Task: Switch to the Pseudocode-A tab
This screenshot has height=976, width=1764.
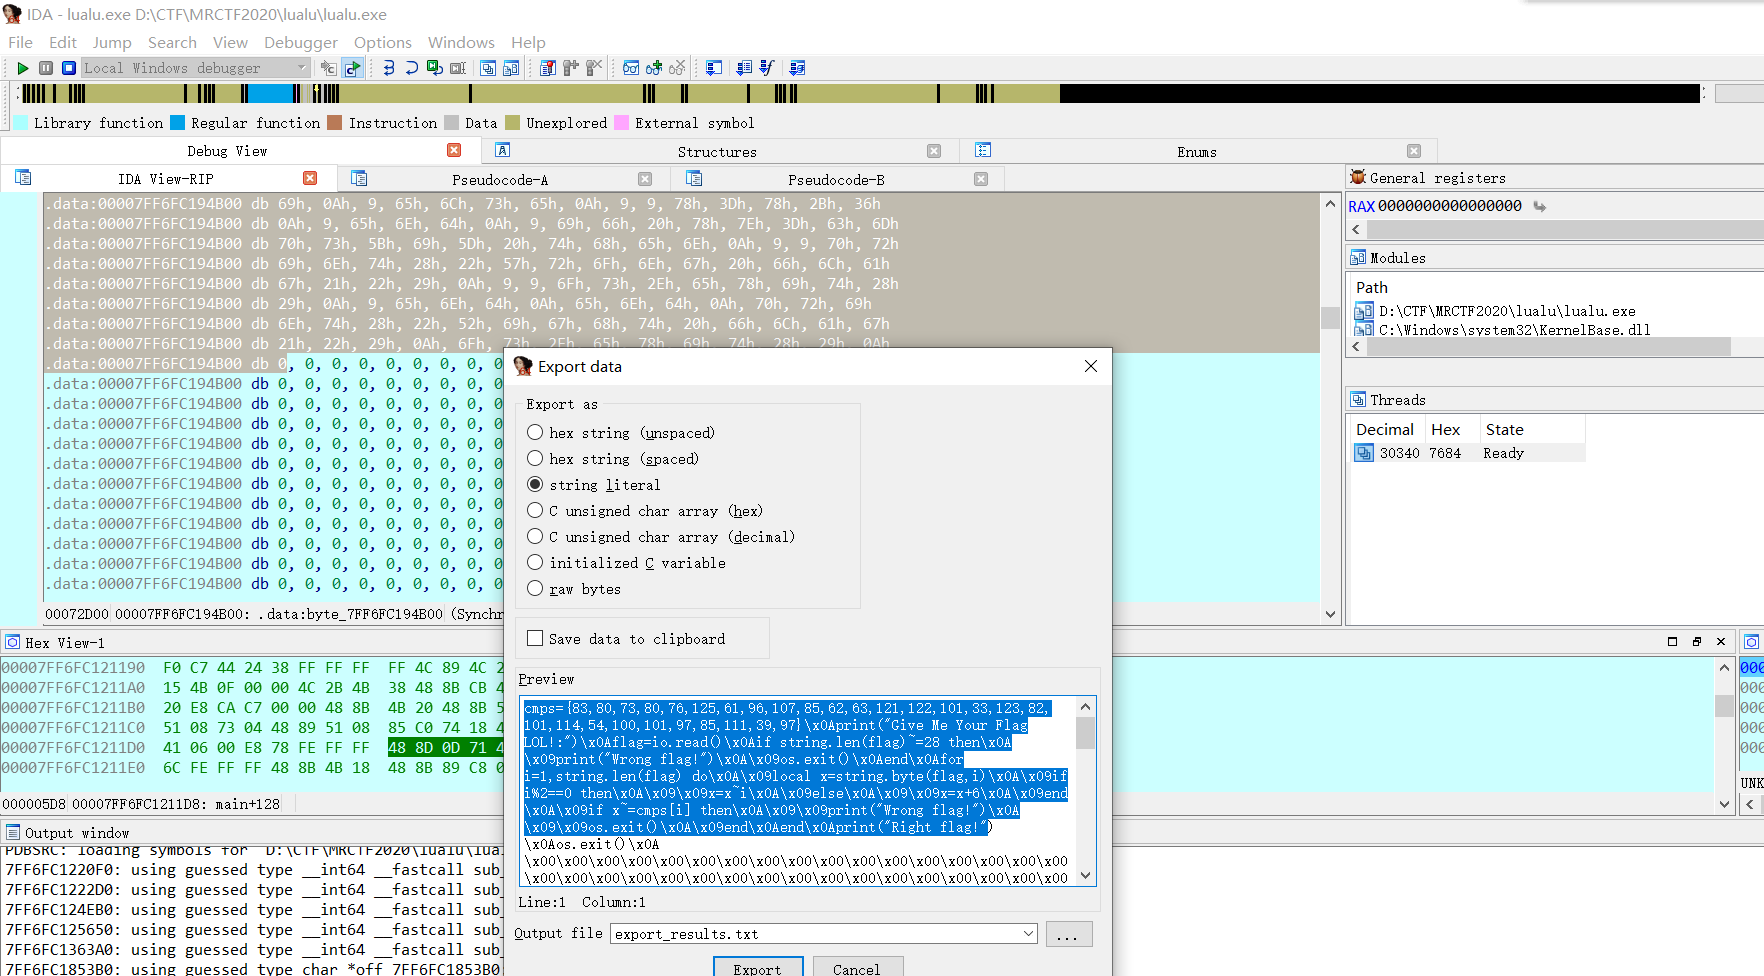Action: point(499,180)
